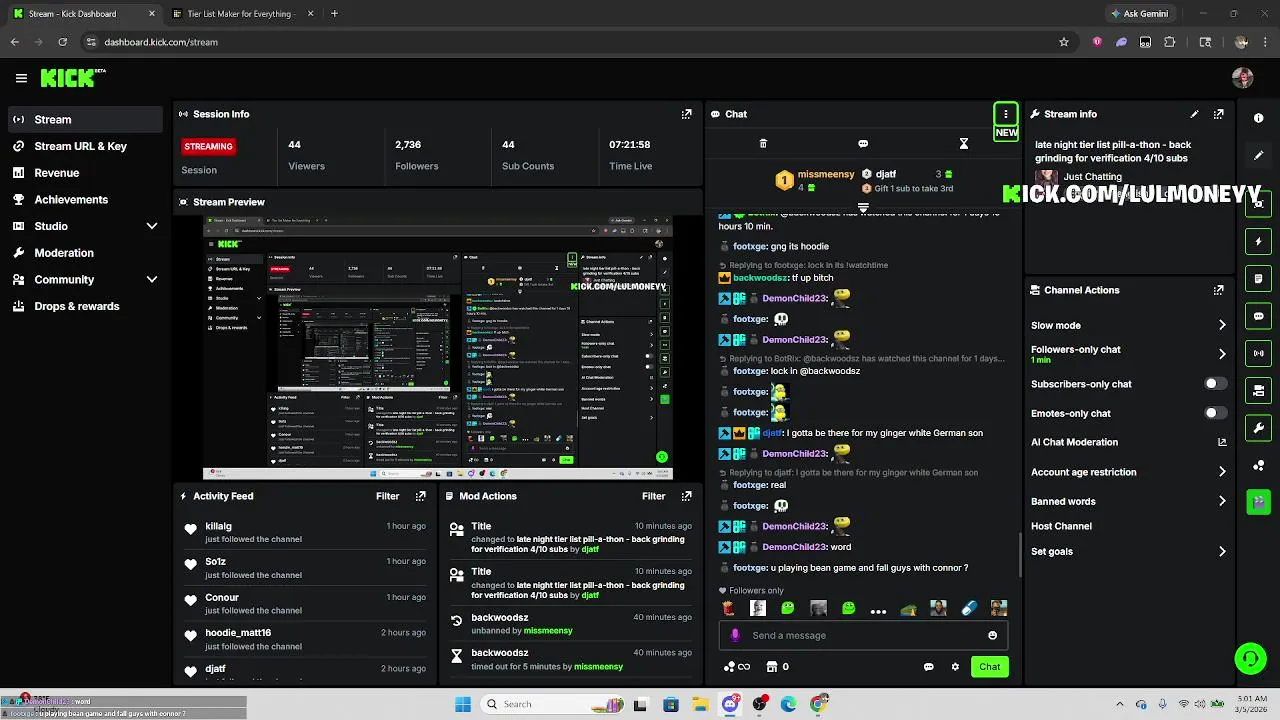Click missmeensy in the backwoodsz unbanned entry
Viewport: 1280px width, 720px height.
pyautogui.click(x=547, y=631)
